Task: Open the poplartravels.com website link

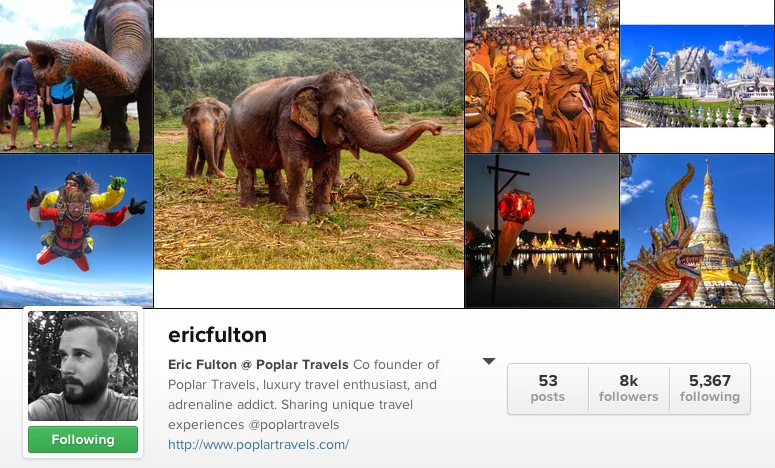Action: tap(258, 444)
